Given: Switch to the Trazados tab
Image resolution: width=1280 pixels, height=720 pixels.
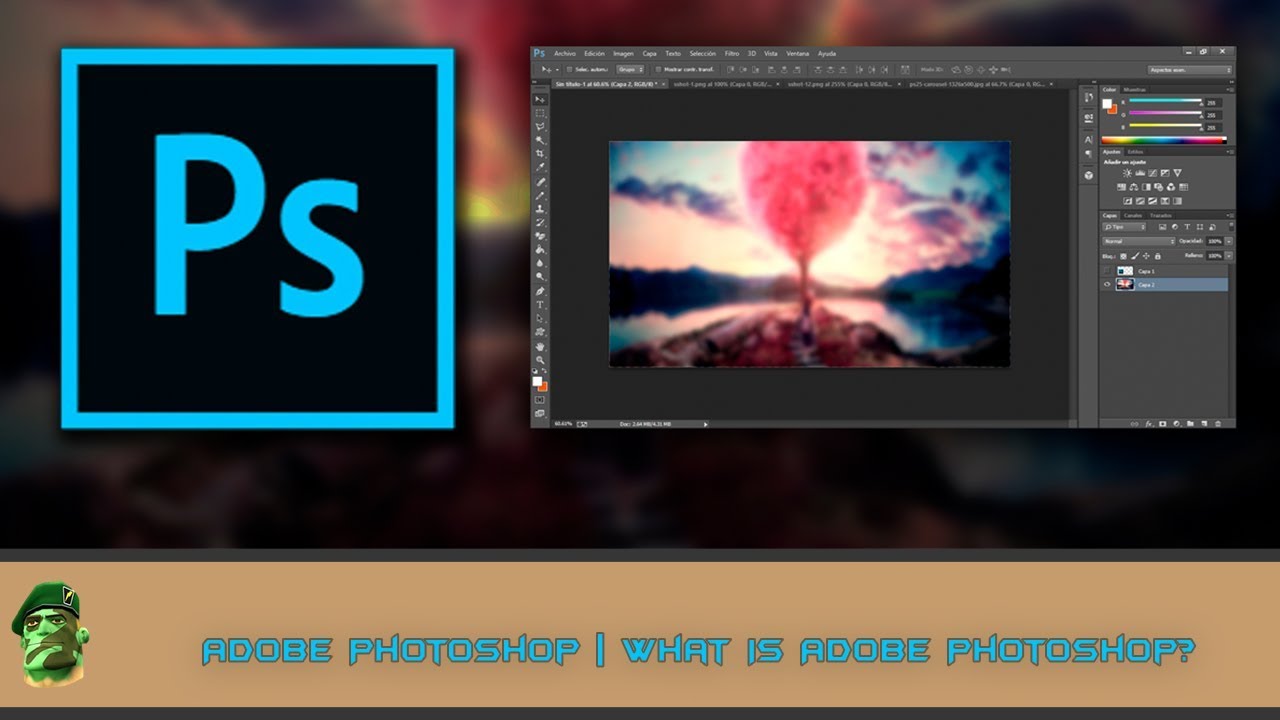Looking at the screenshot, I should tap(1160, 215).
